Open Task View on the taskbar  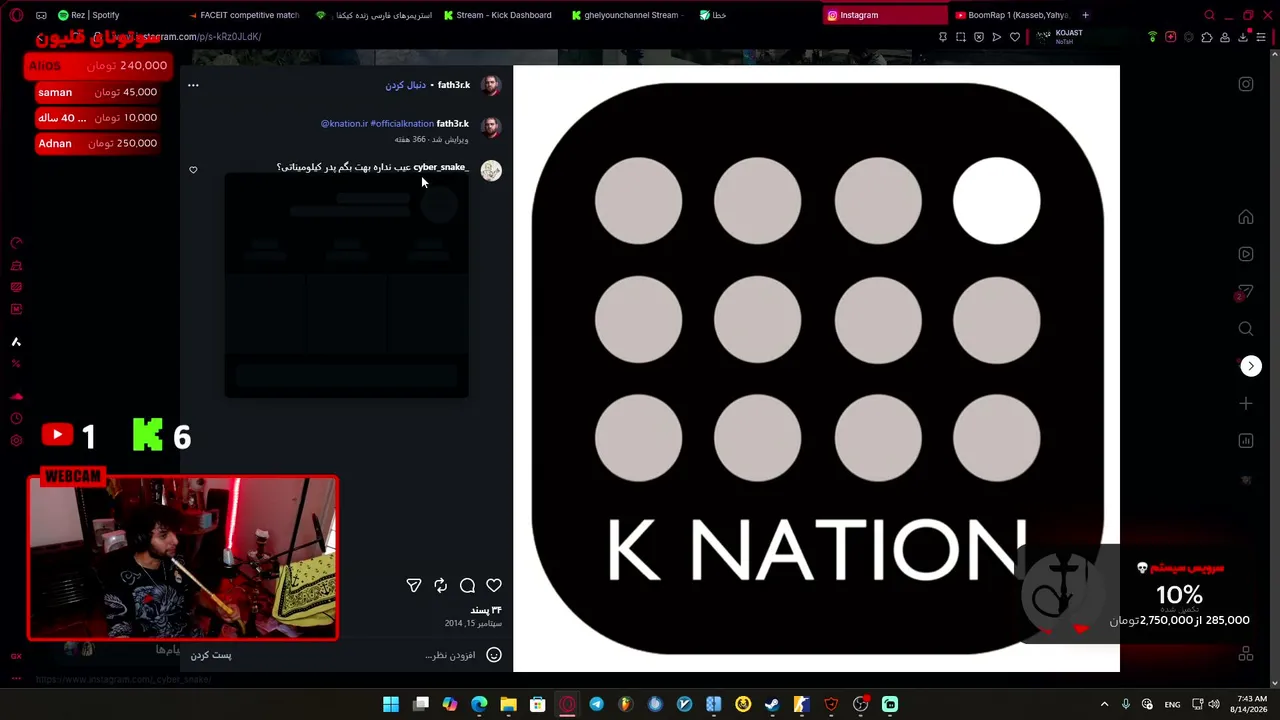[421, 704]
